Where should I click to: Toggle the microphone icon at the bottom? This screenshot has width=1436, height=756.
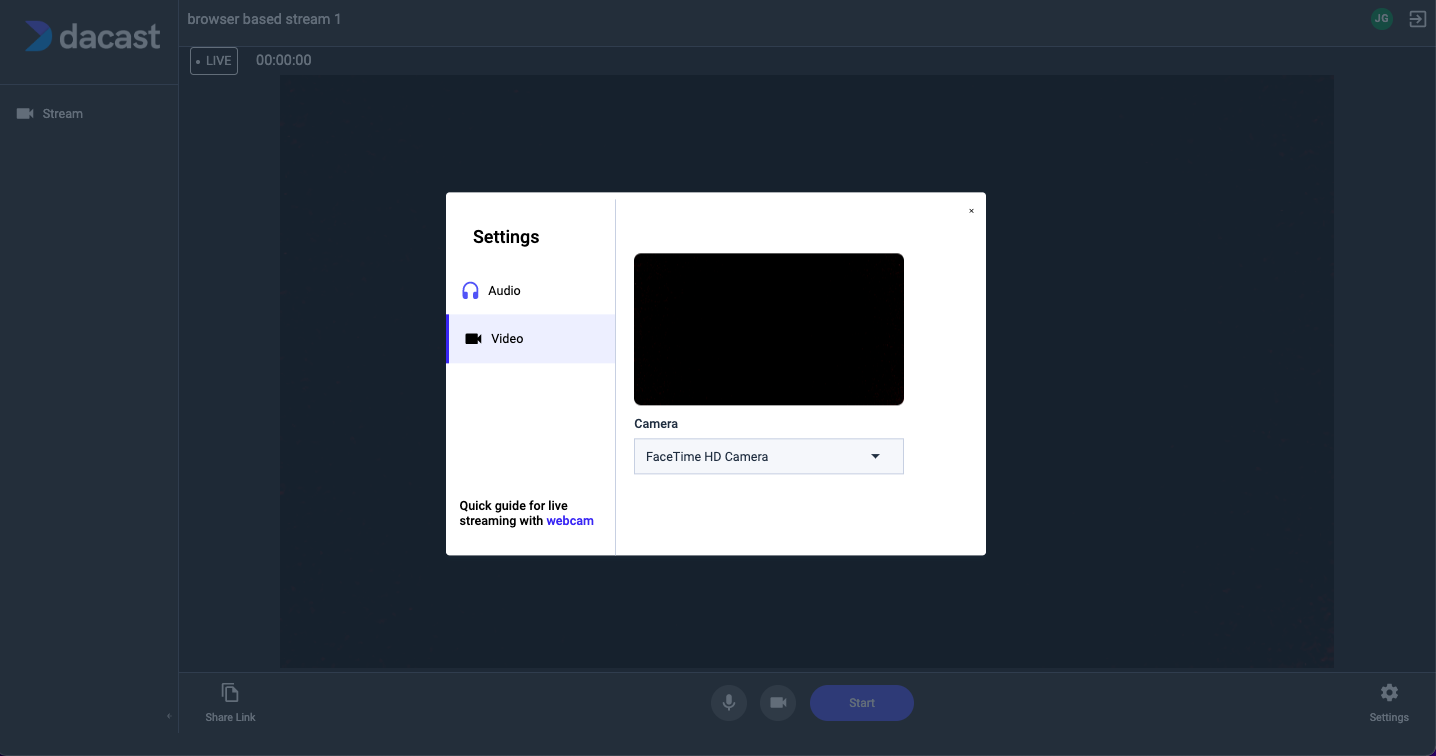click(x=728, y=703)
